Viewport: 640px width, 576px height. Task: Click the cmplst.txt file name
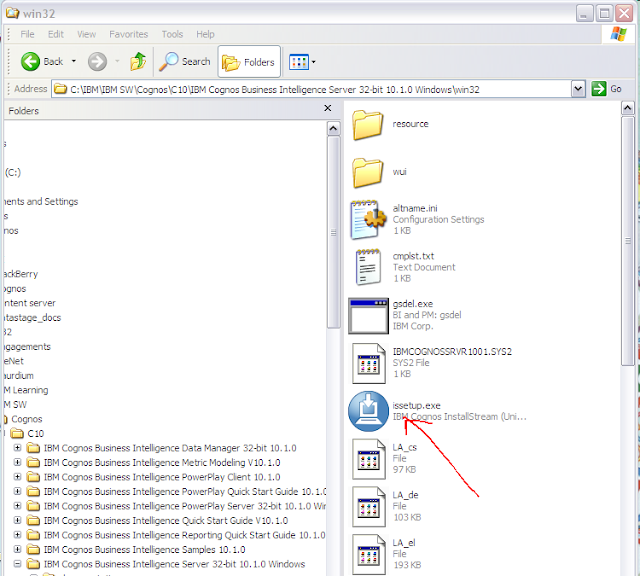tap(413, 256)
